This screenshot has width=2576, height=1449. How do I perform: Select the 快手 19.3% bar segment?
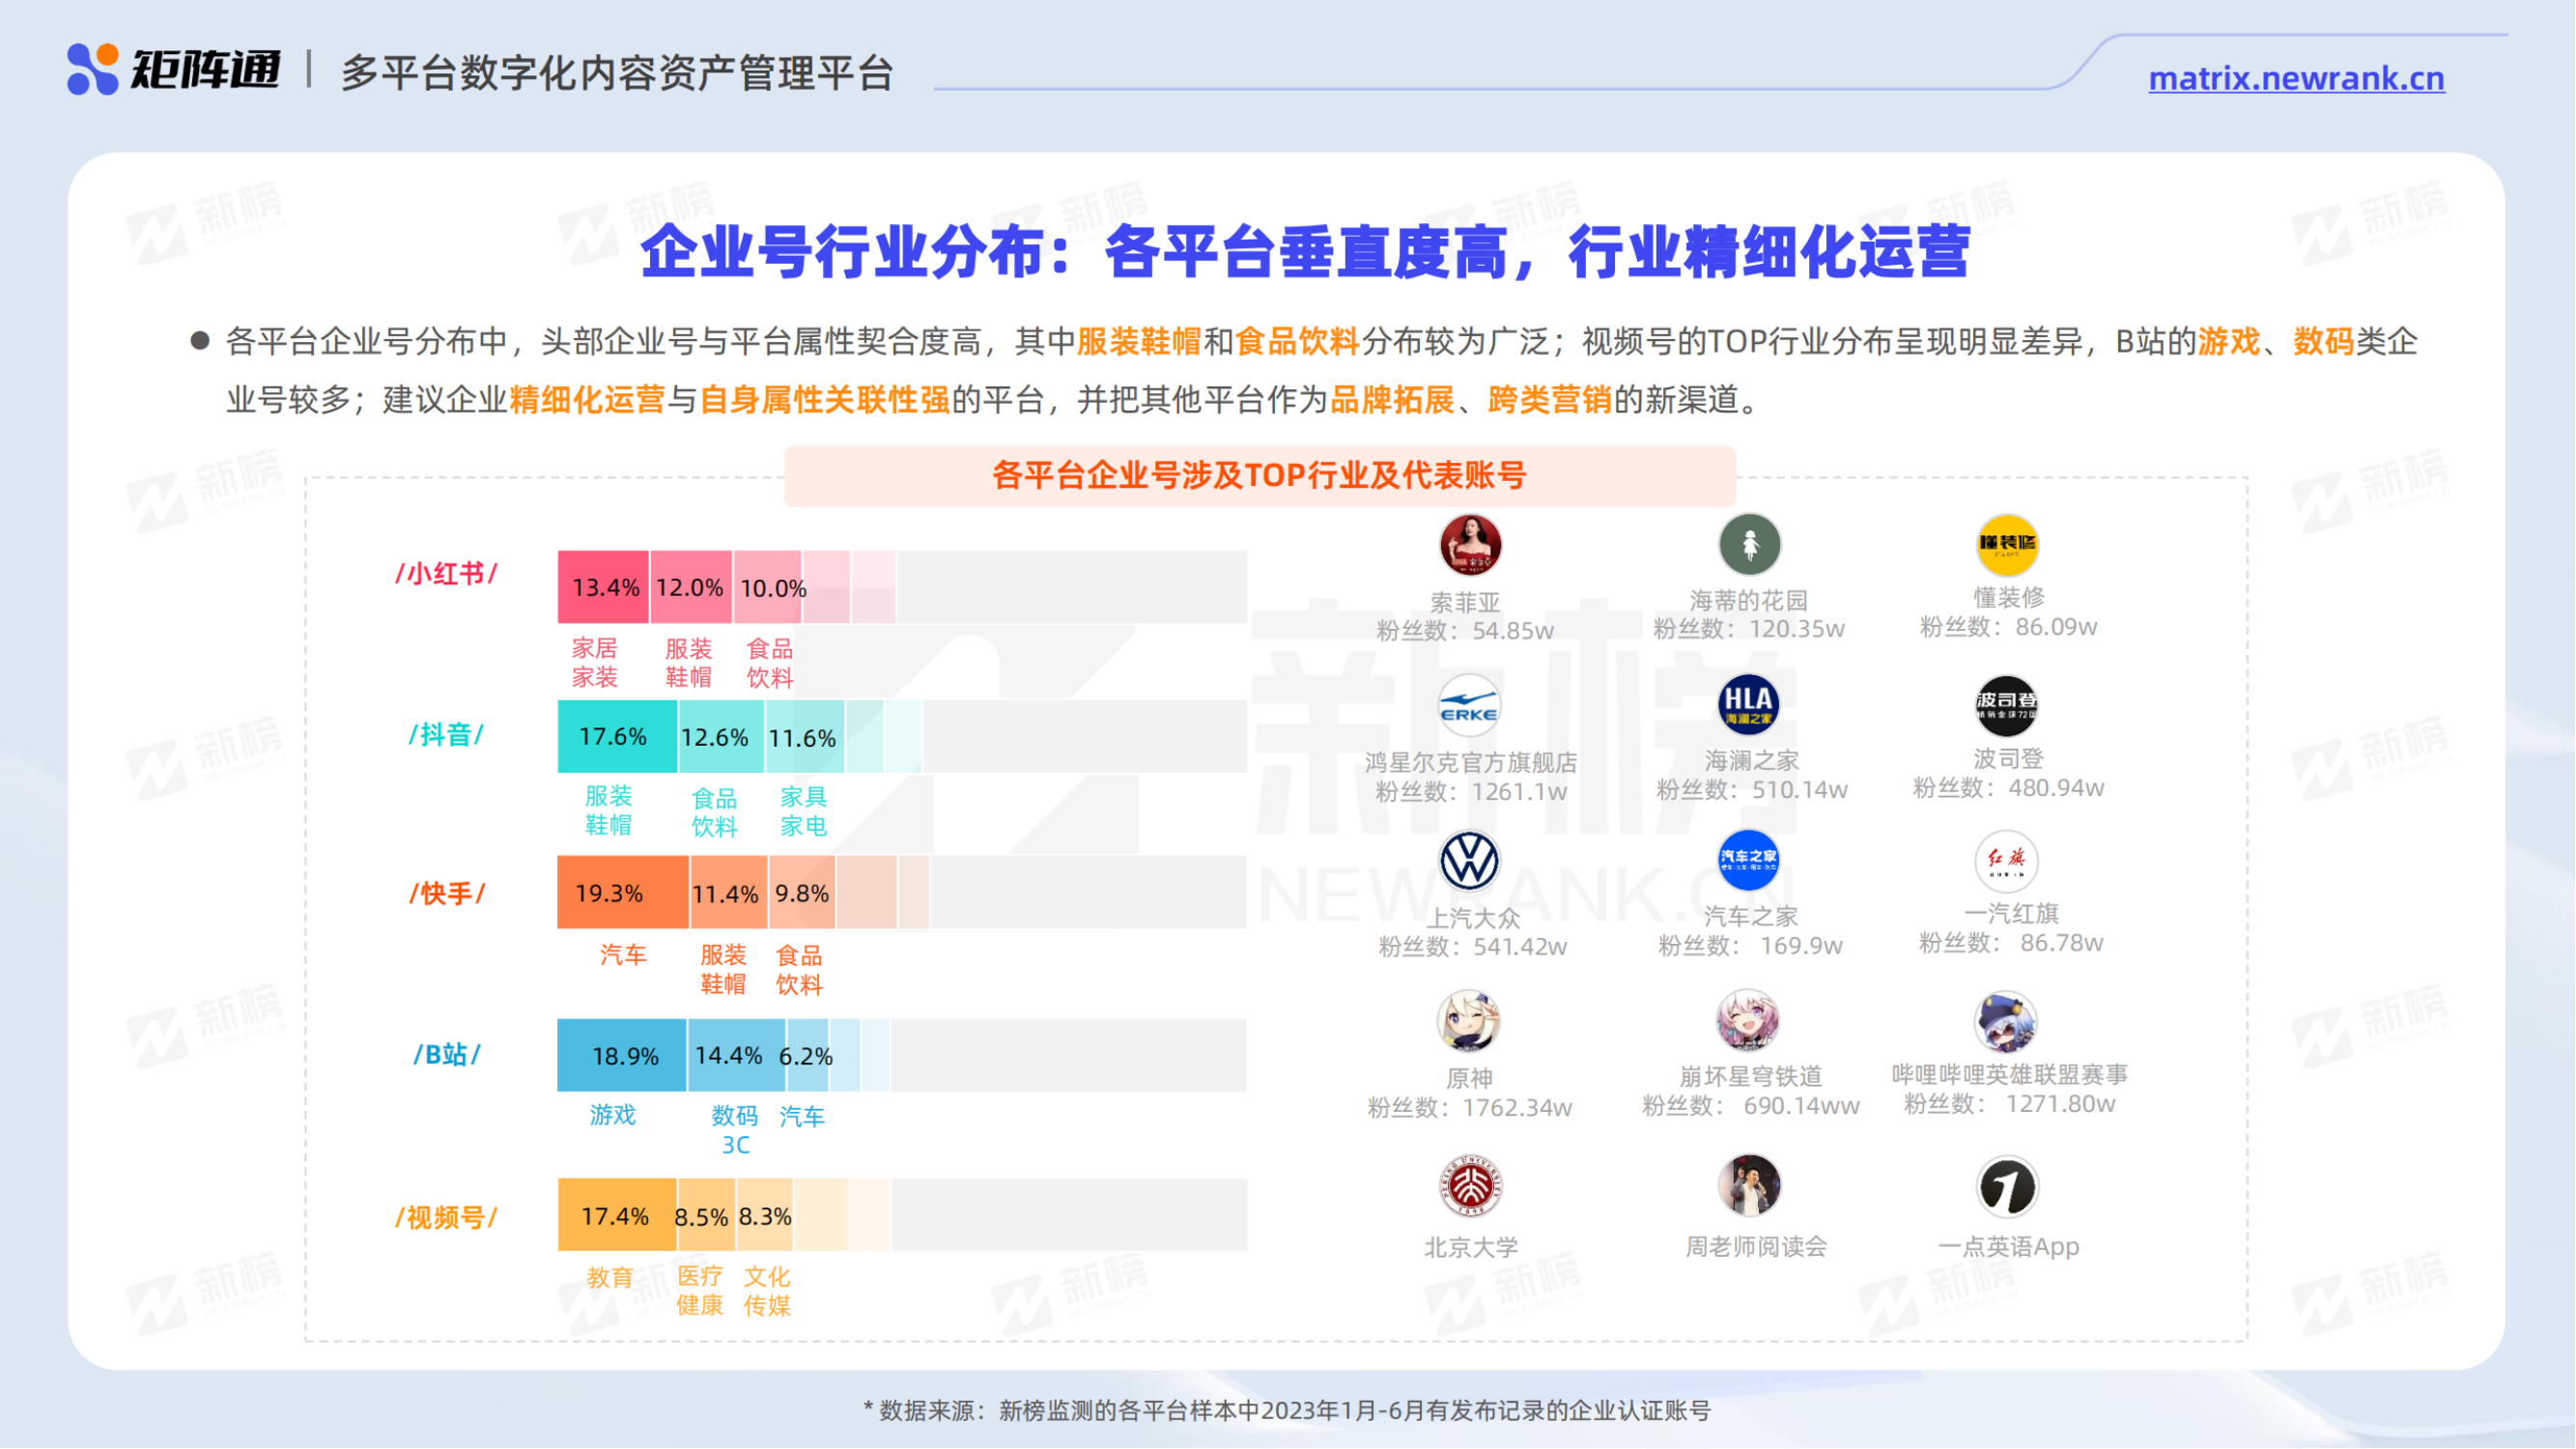tap(623, 893)
